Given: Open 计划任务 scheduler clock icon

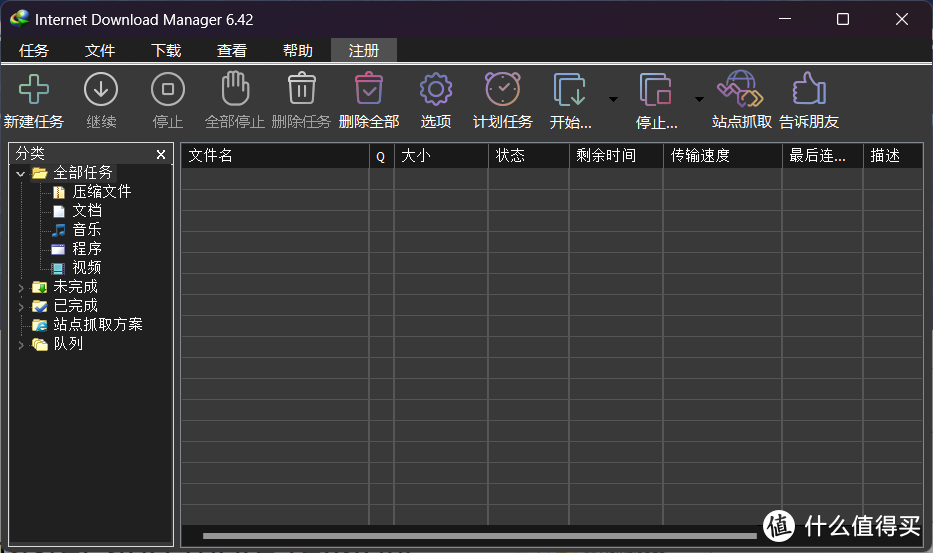Looking at the screenshot, I should [503, 89].
